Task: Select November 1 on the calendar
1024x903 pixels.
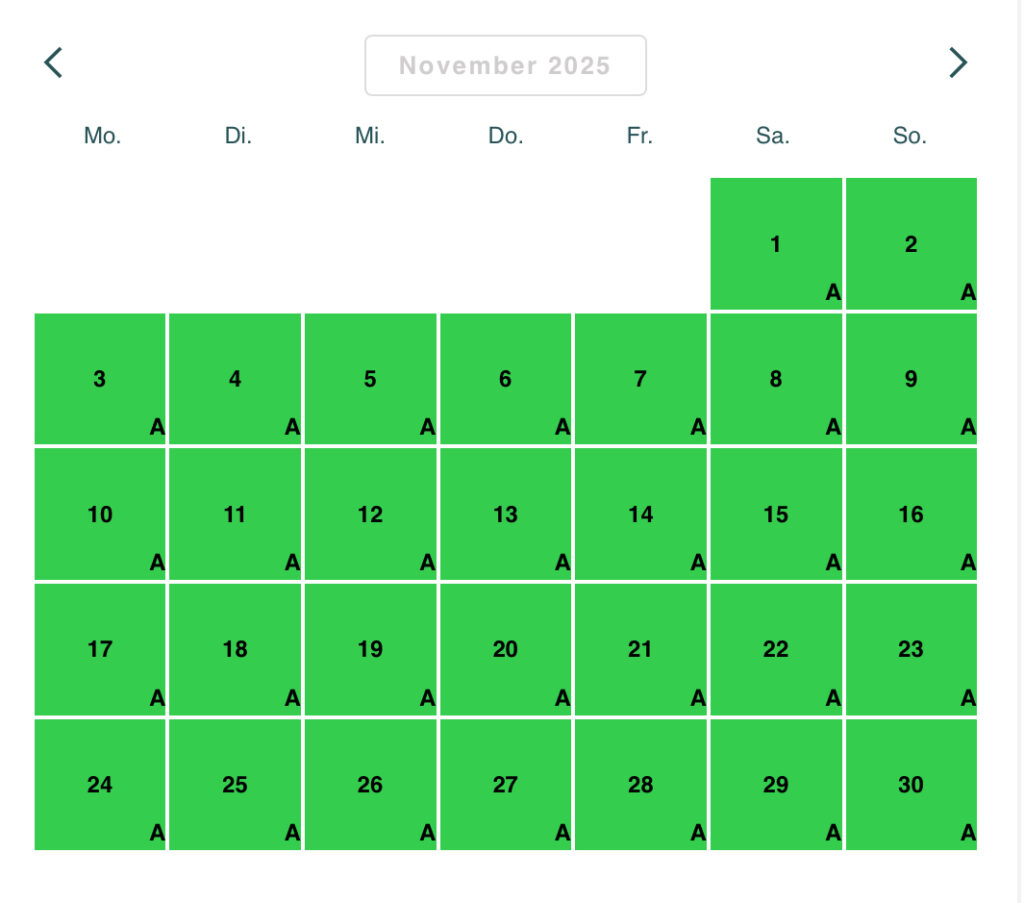Action: pyautogui.click(x=776, y=244)
